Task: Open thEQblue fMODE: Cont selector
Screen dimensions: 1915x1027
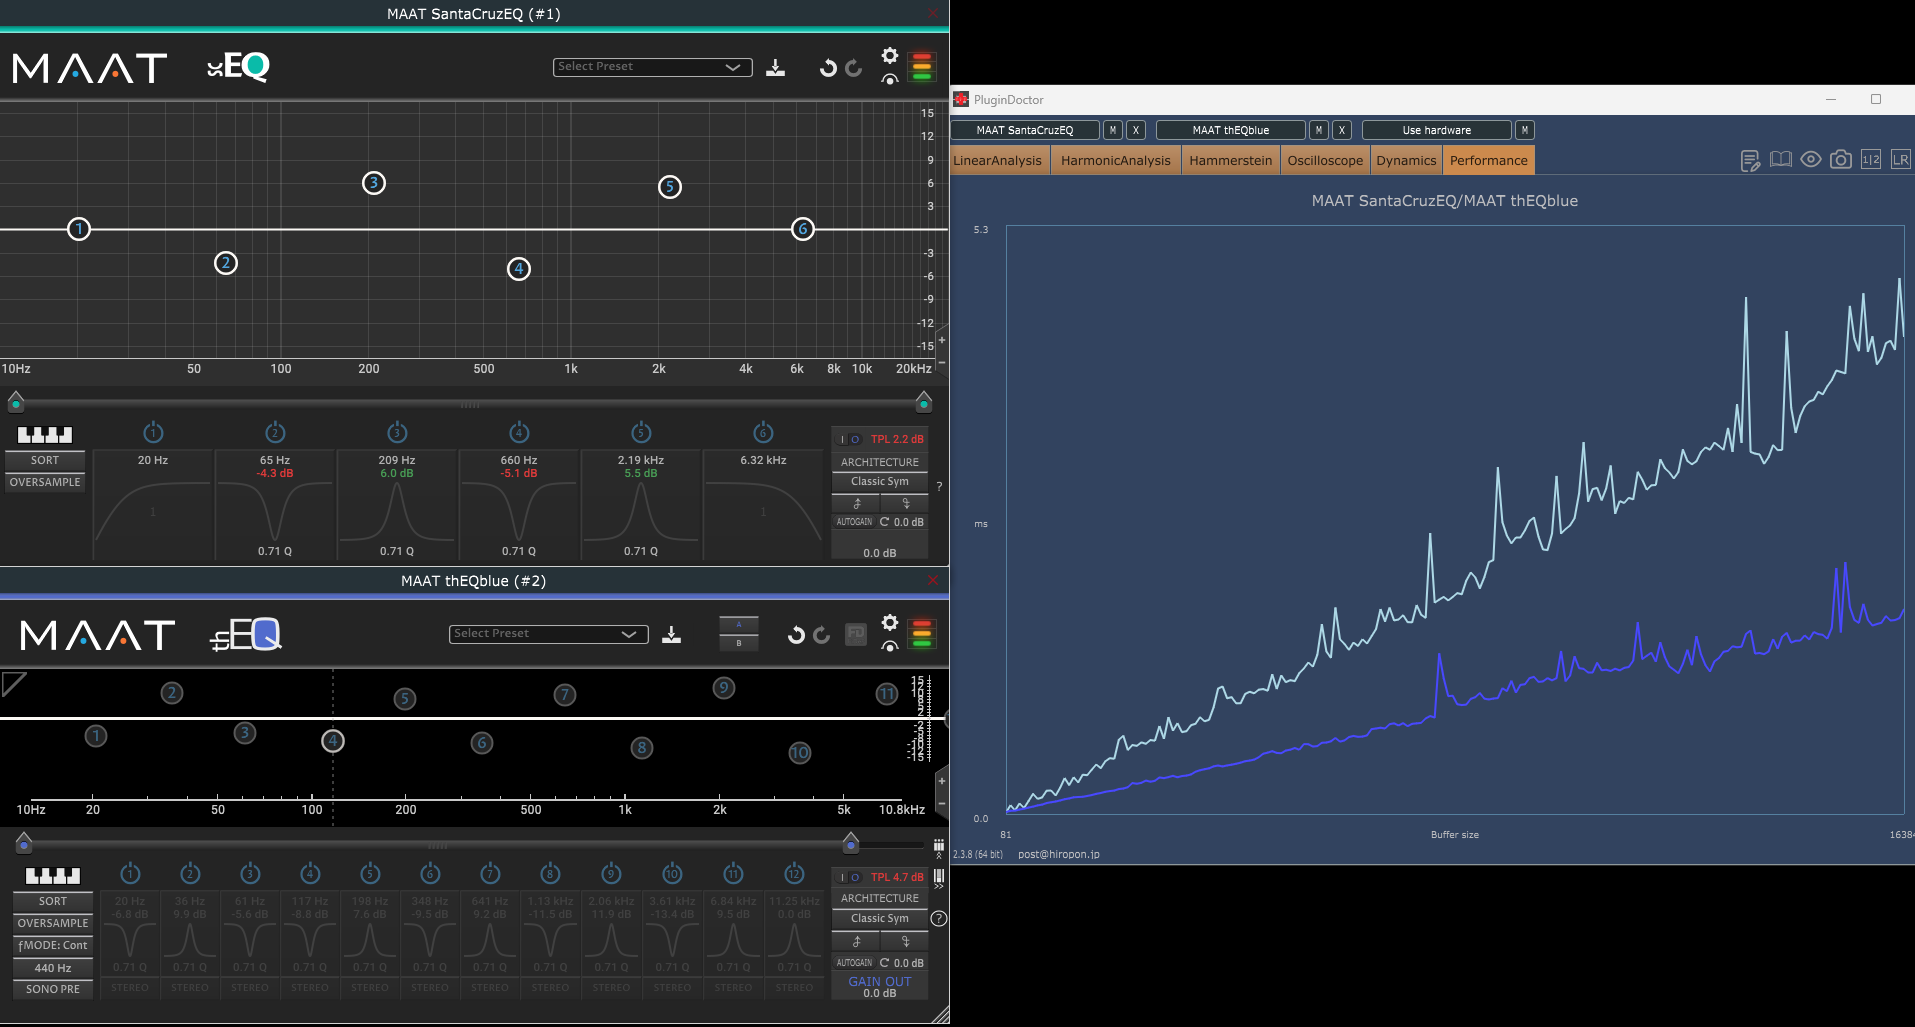Action: pyautogui.click(x=53, y=945)
